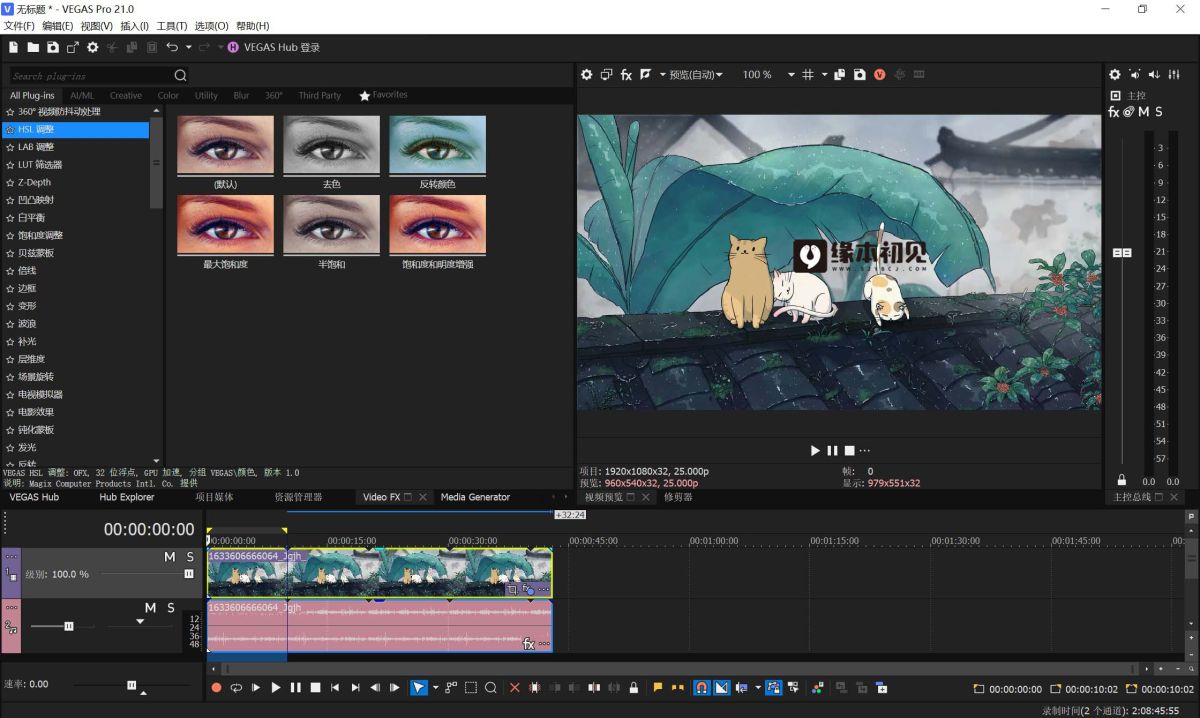Create a new project with the toolbar icon
This screenshot has width=1200, height=718.
click(13, 47)
